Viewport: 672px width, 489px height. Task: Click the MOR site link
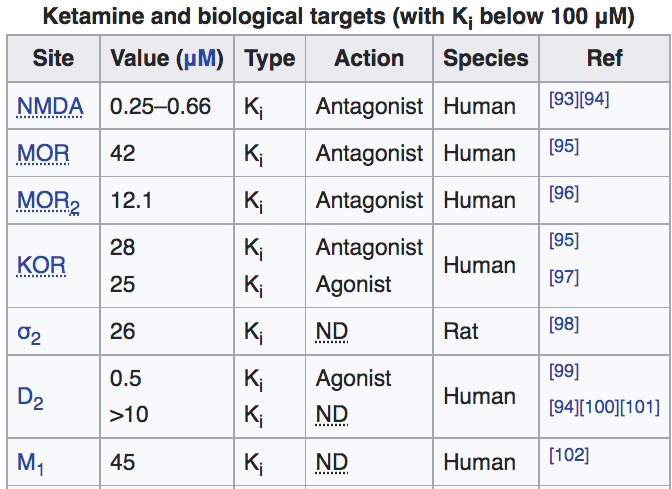[43, 153]
